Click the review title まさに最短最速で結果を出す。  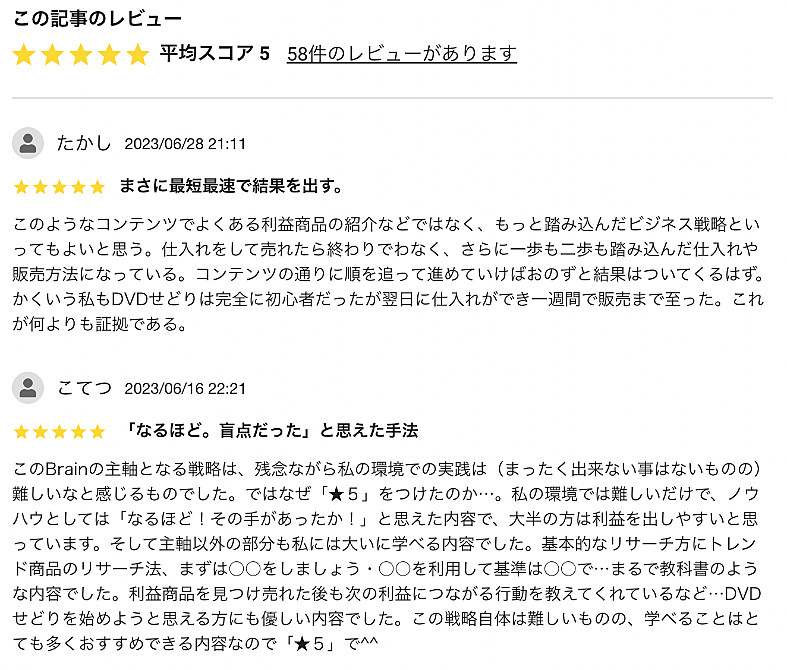[231, 186]
